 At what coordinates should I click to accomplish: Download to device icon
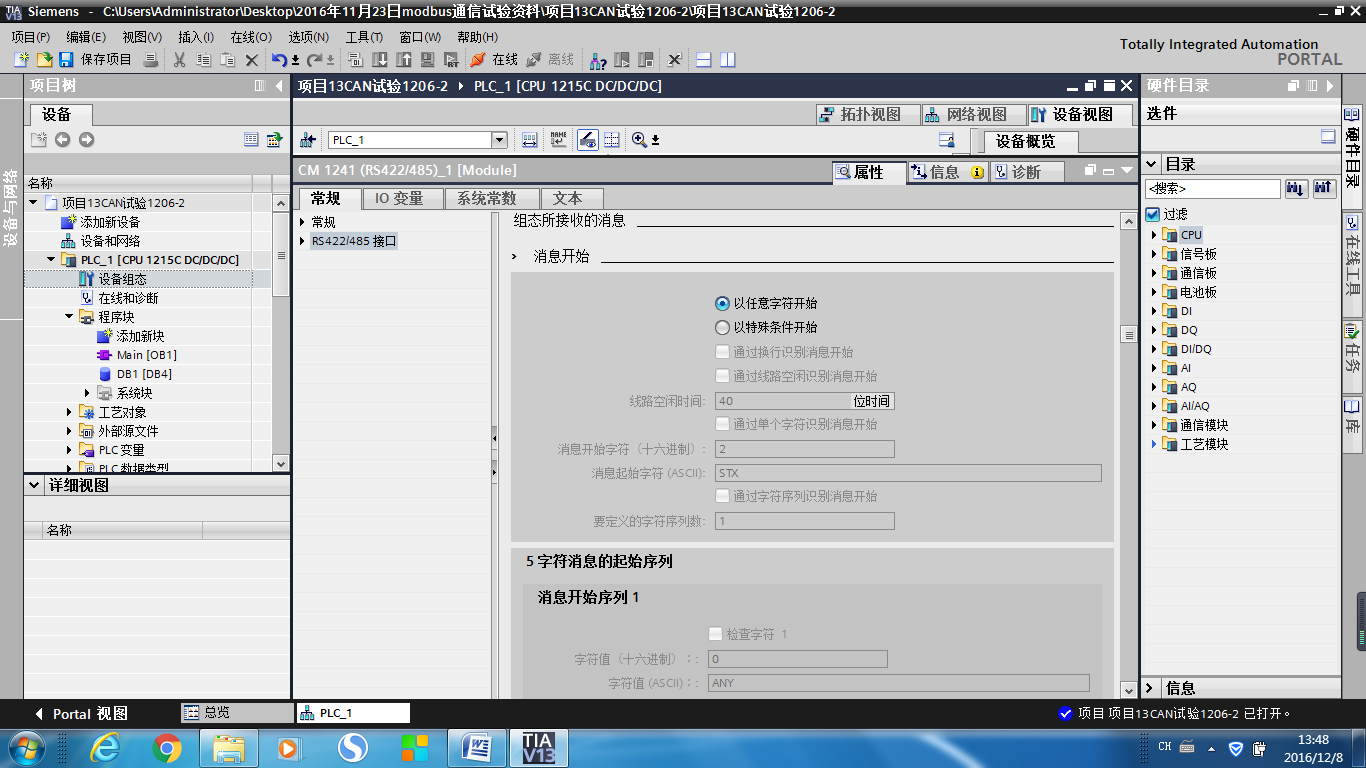click(379, 60)
